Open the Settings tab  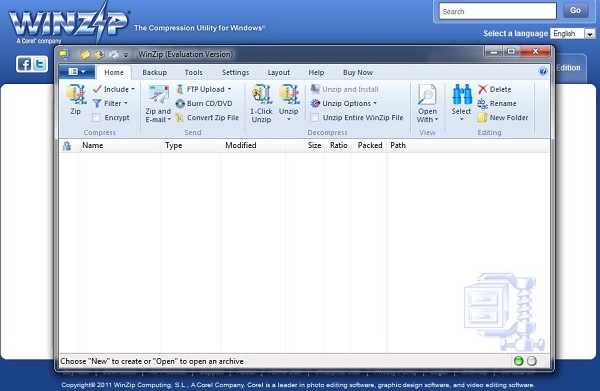click(x=235, y=72)
